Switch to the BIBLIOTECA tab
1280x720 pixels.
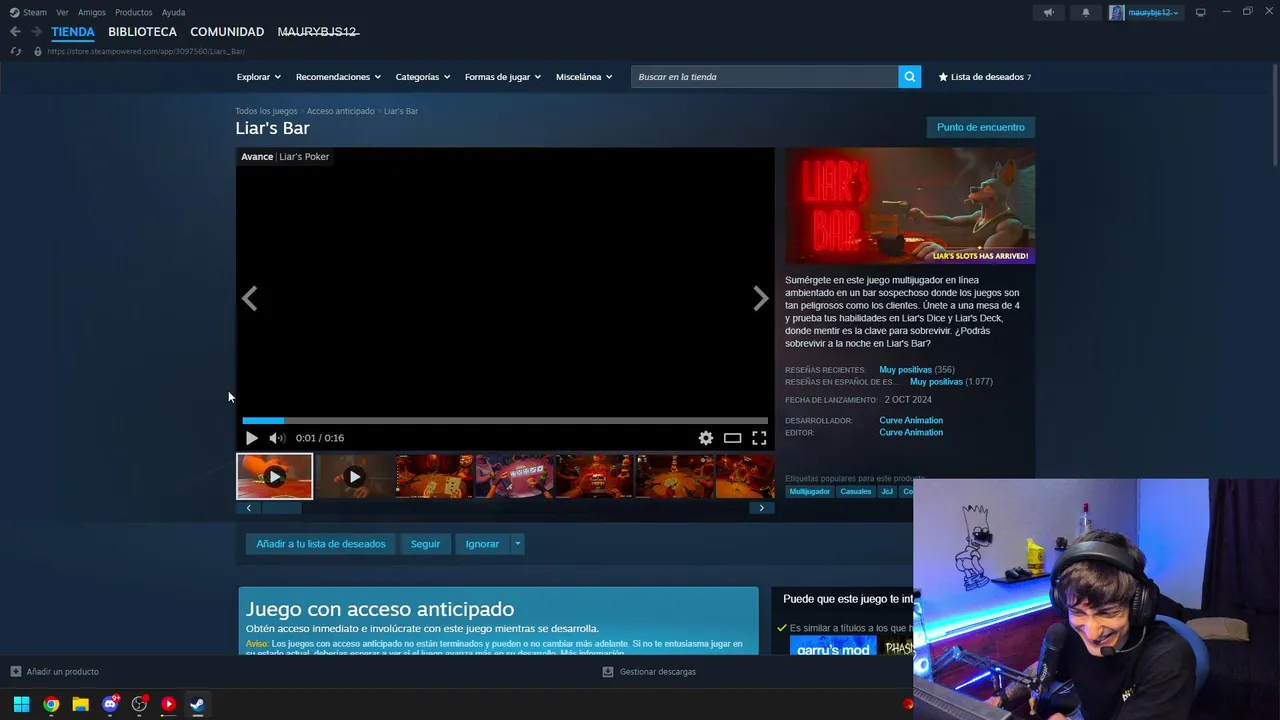(142, 32)
